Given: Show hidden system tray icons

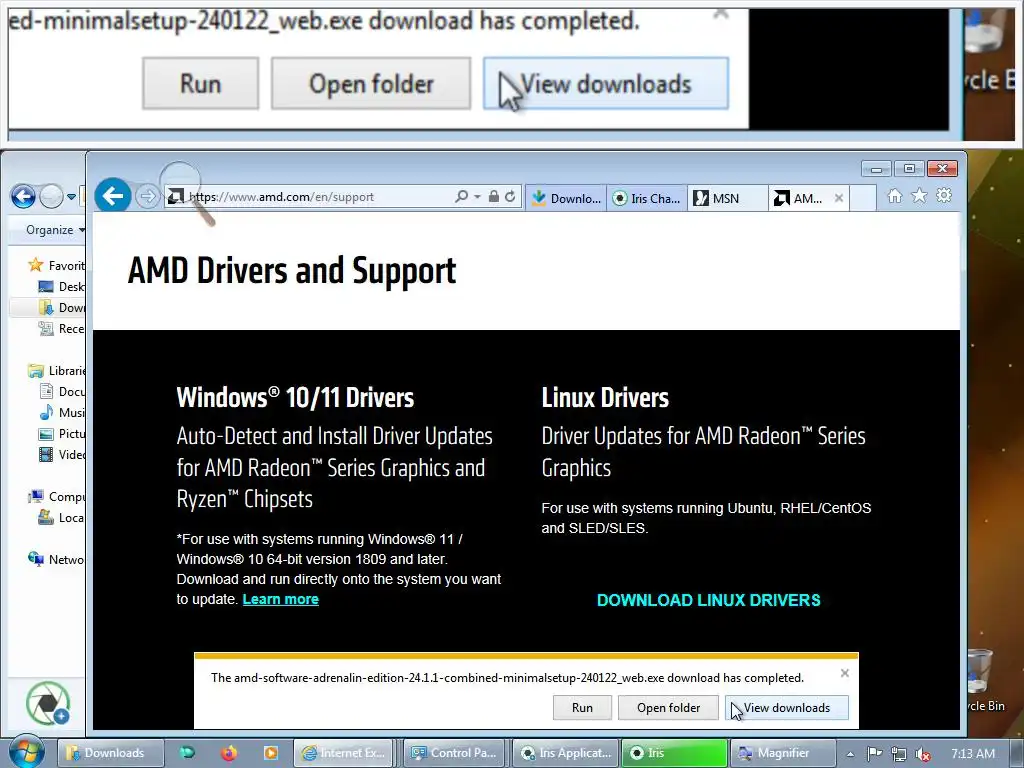Looking at the screenshot, I should pyautogui.click(x=850, y=754).
